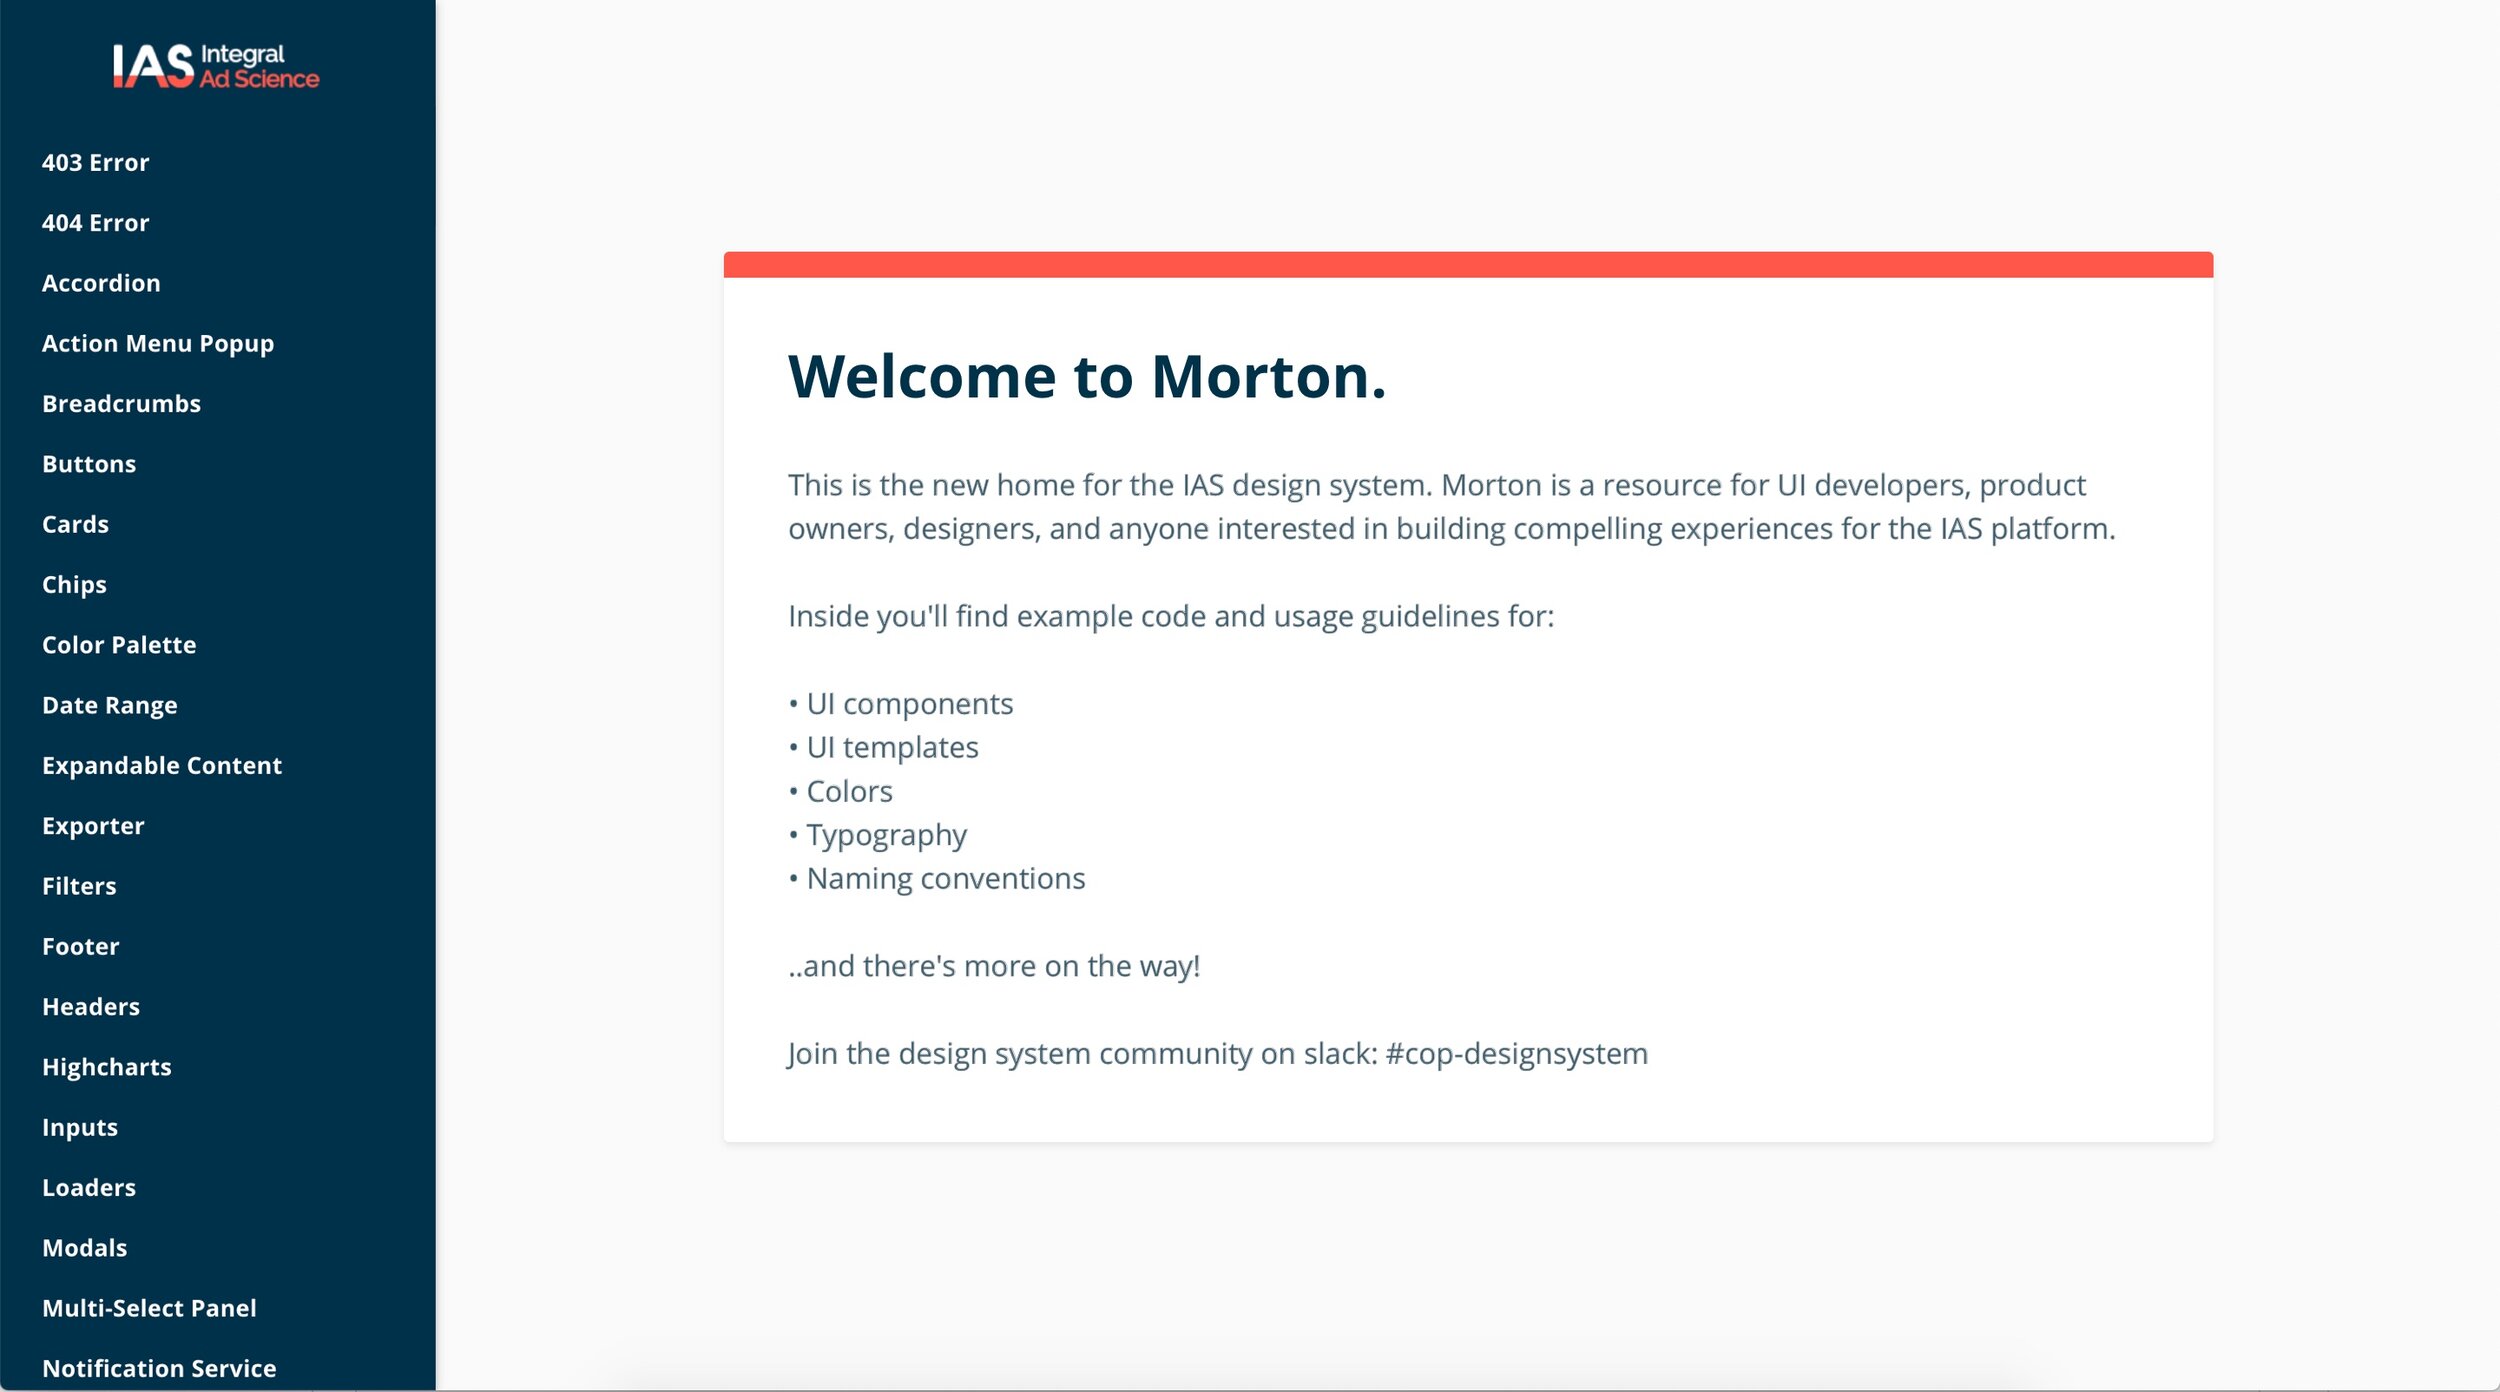Click the Welcome to Morton heading

pos(1087,377)
